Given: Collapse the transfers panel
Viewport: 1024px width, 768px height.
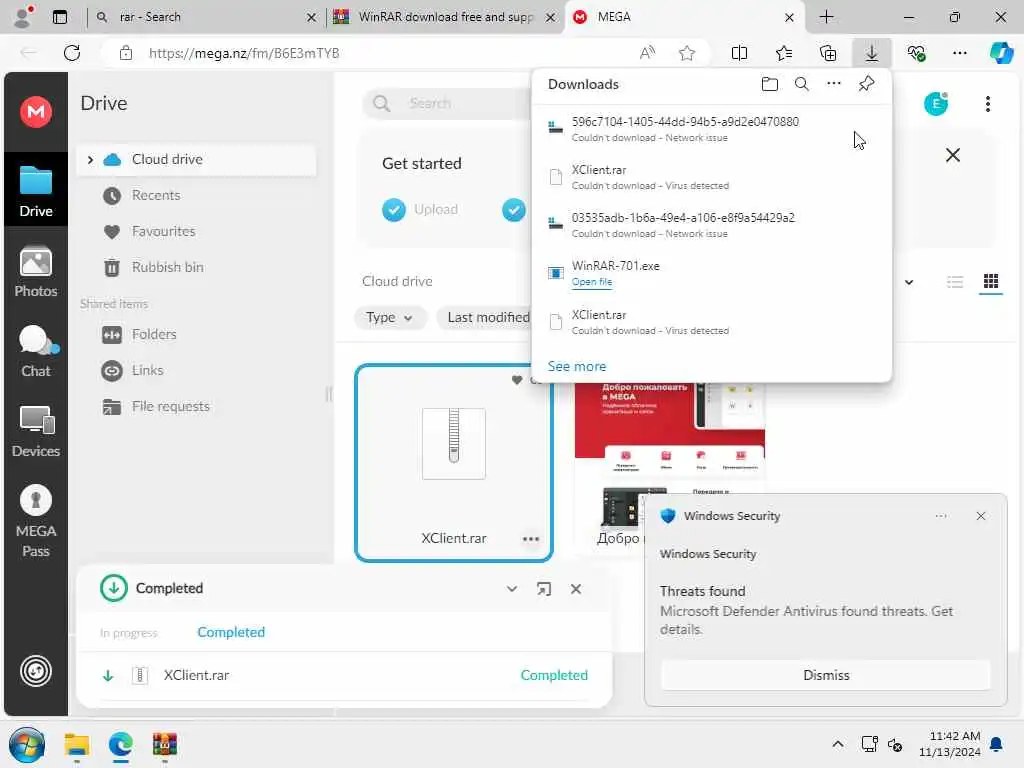Looking at the screenshot, I should pyautogui.click(x=512, y=589).
